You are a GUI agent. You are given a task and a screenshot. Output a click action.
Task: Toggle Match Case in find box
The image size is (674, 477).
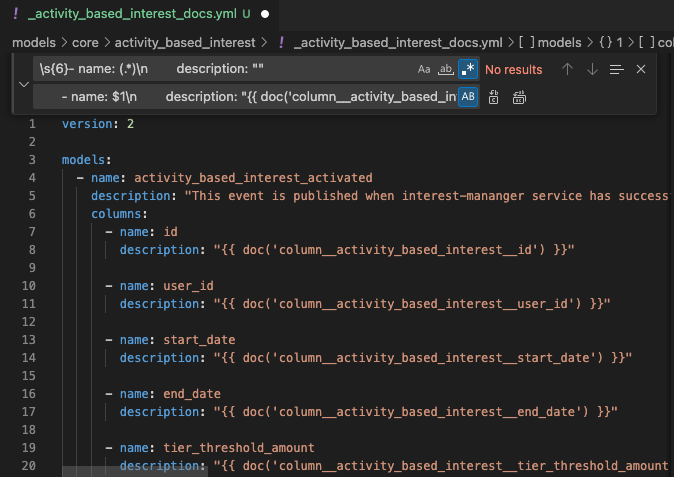[424, 70]
